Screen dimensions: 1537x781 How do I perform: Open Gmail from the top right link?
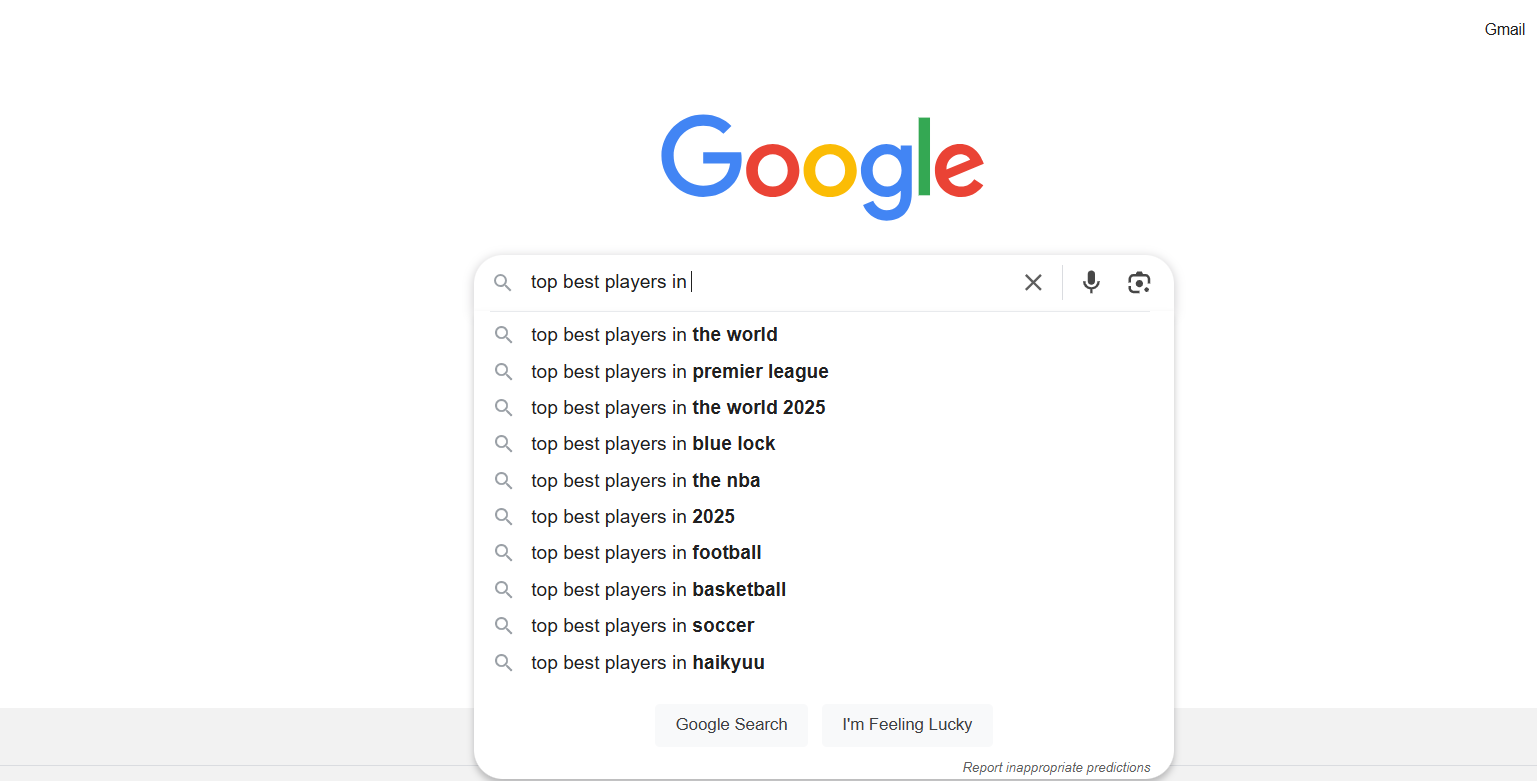pos(1504,29)
